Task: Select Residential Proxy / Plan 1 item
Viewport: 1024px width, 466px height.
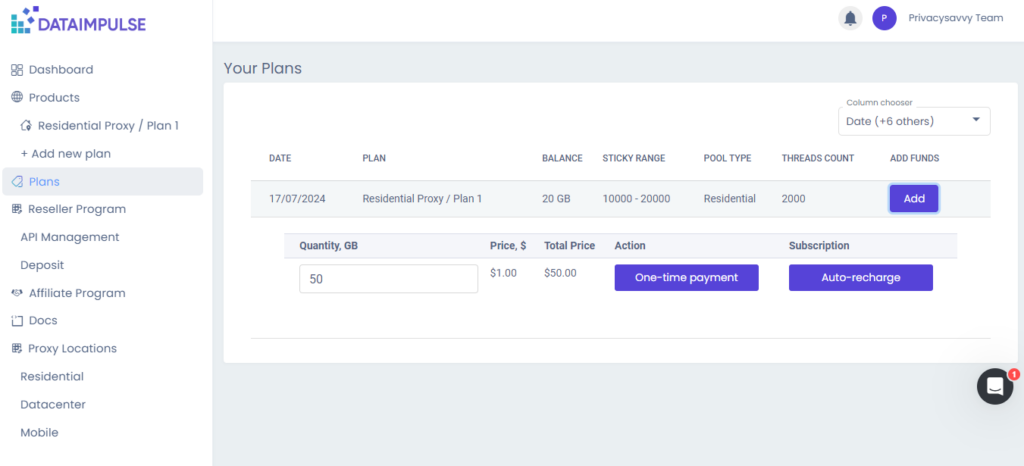Action: point(108,126)
